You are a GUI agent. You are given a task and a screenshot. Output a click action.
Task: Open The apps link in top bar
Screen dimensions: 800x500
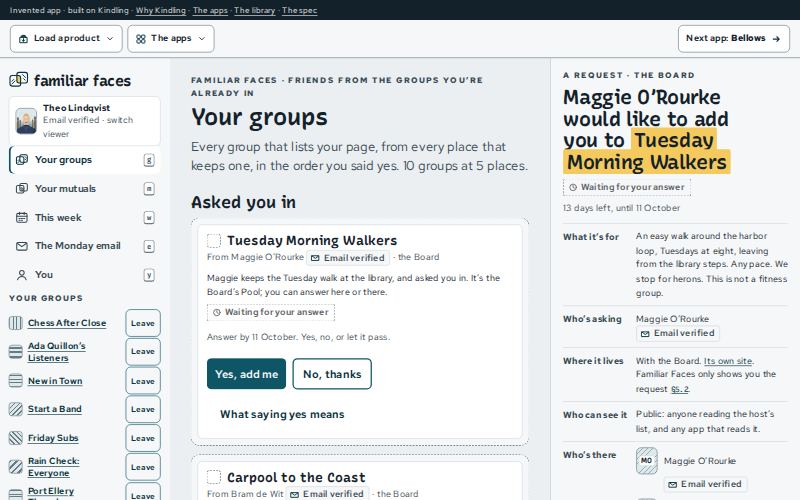210,10
